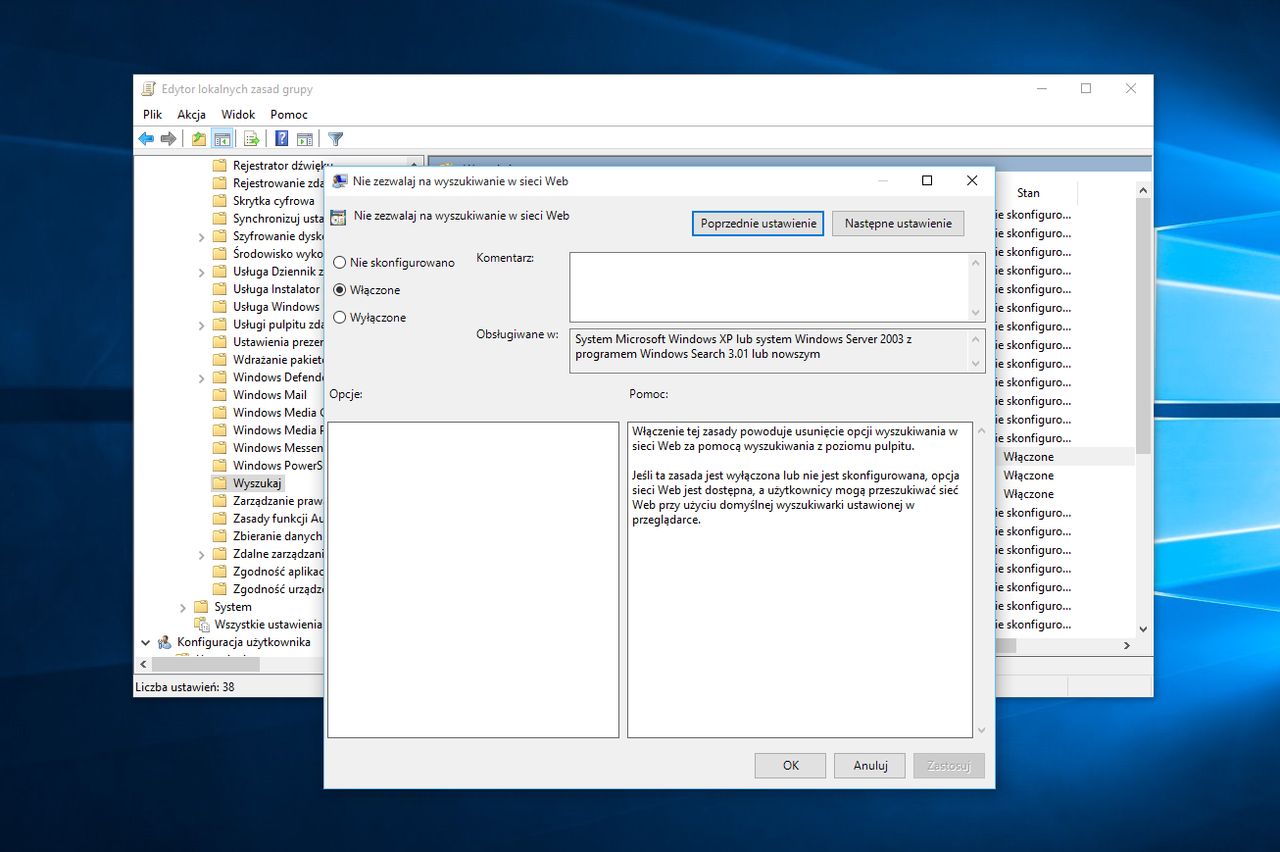
Task: Click the Filter funnel icon
Action: tap(336, 139)
